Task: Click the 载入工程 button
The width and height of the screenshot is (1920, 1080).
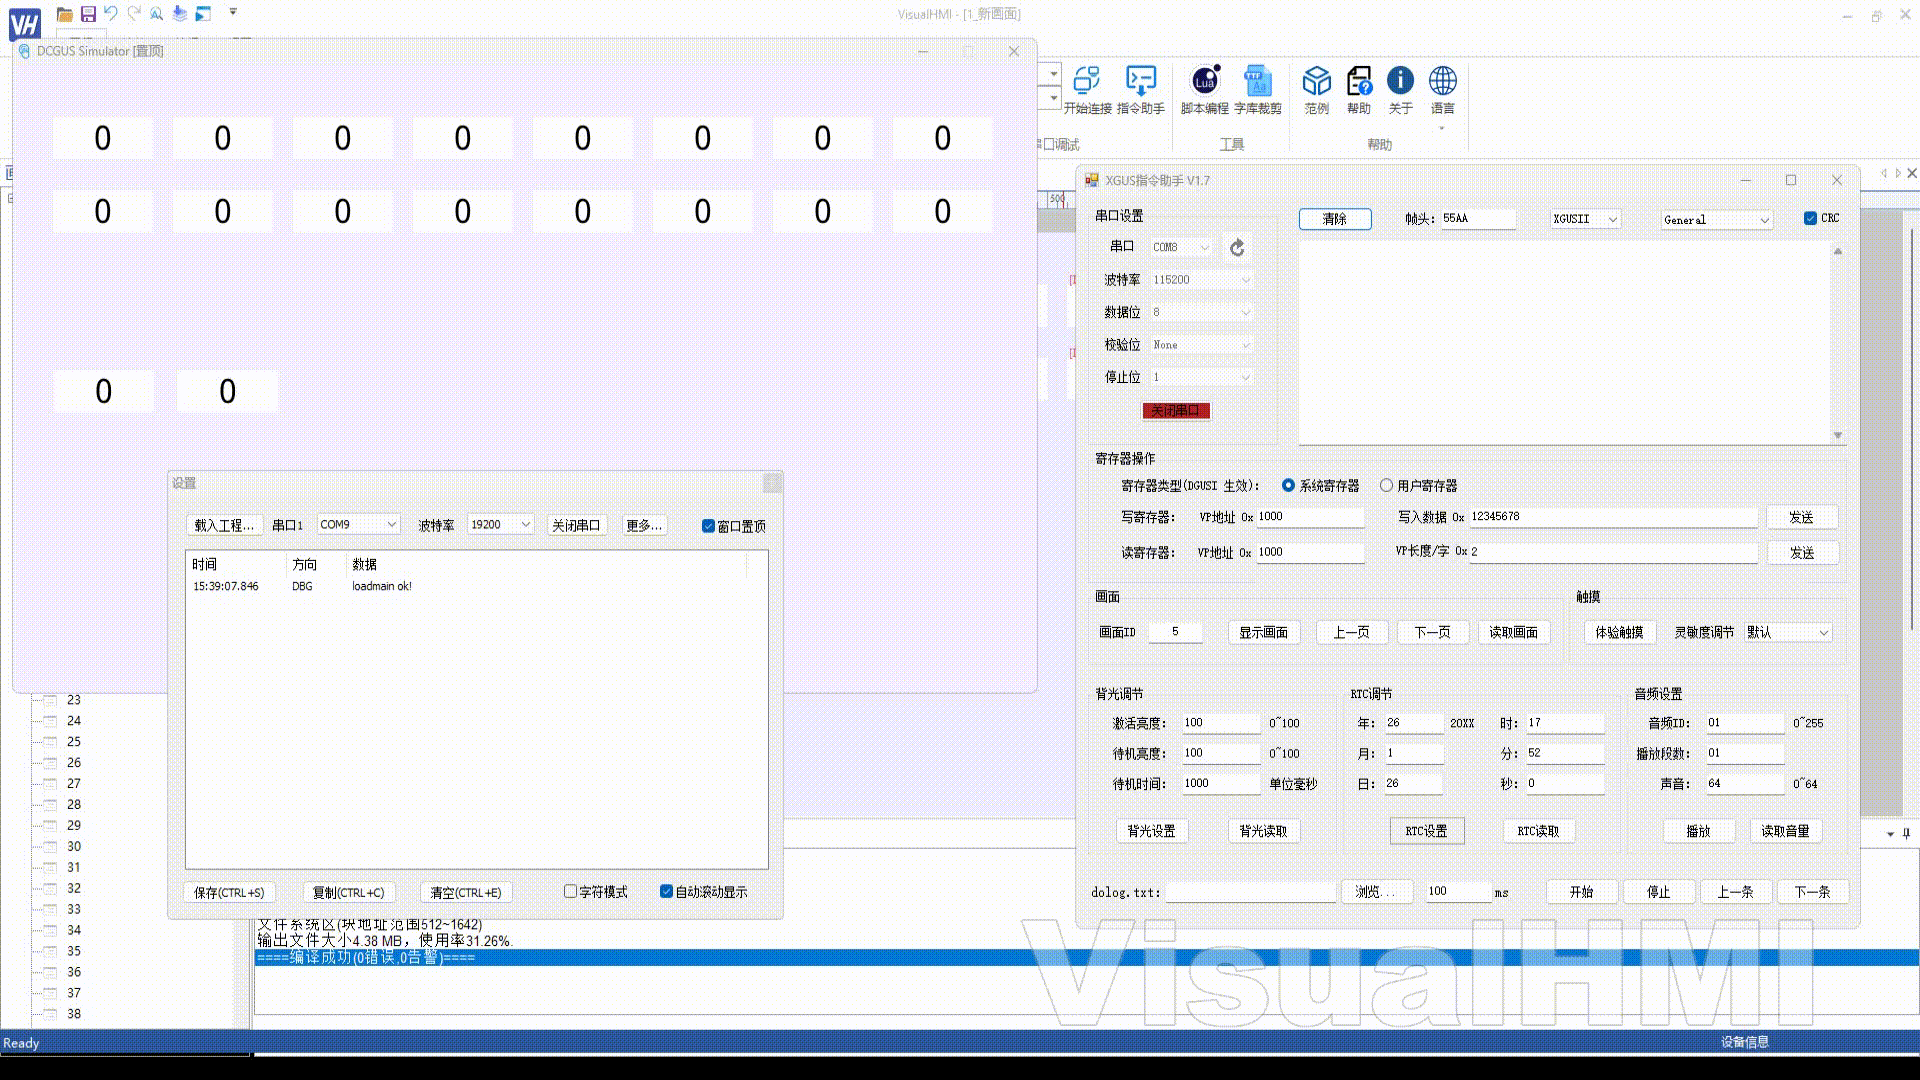Action: (223, 525)
